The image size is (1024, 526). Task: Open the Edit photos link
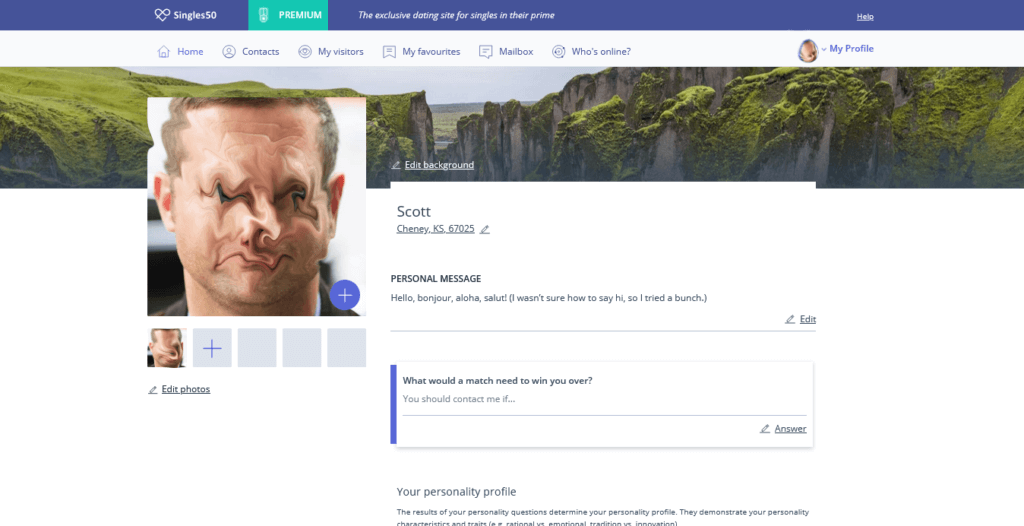185,389
